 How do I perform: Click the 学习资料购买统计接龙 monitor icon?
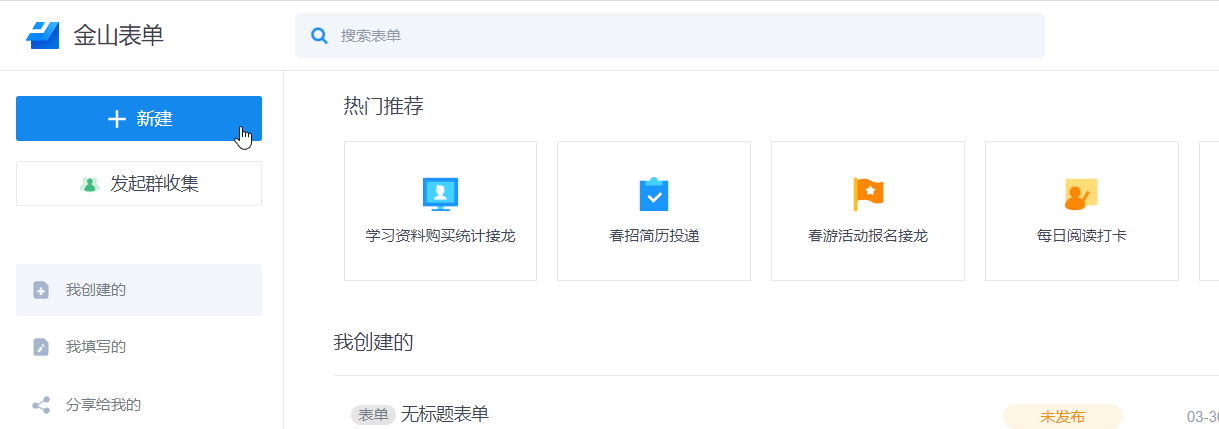coord(440,194)
